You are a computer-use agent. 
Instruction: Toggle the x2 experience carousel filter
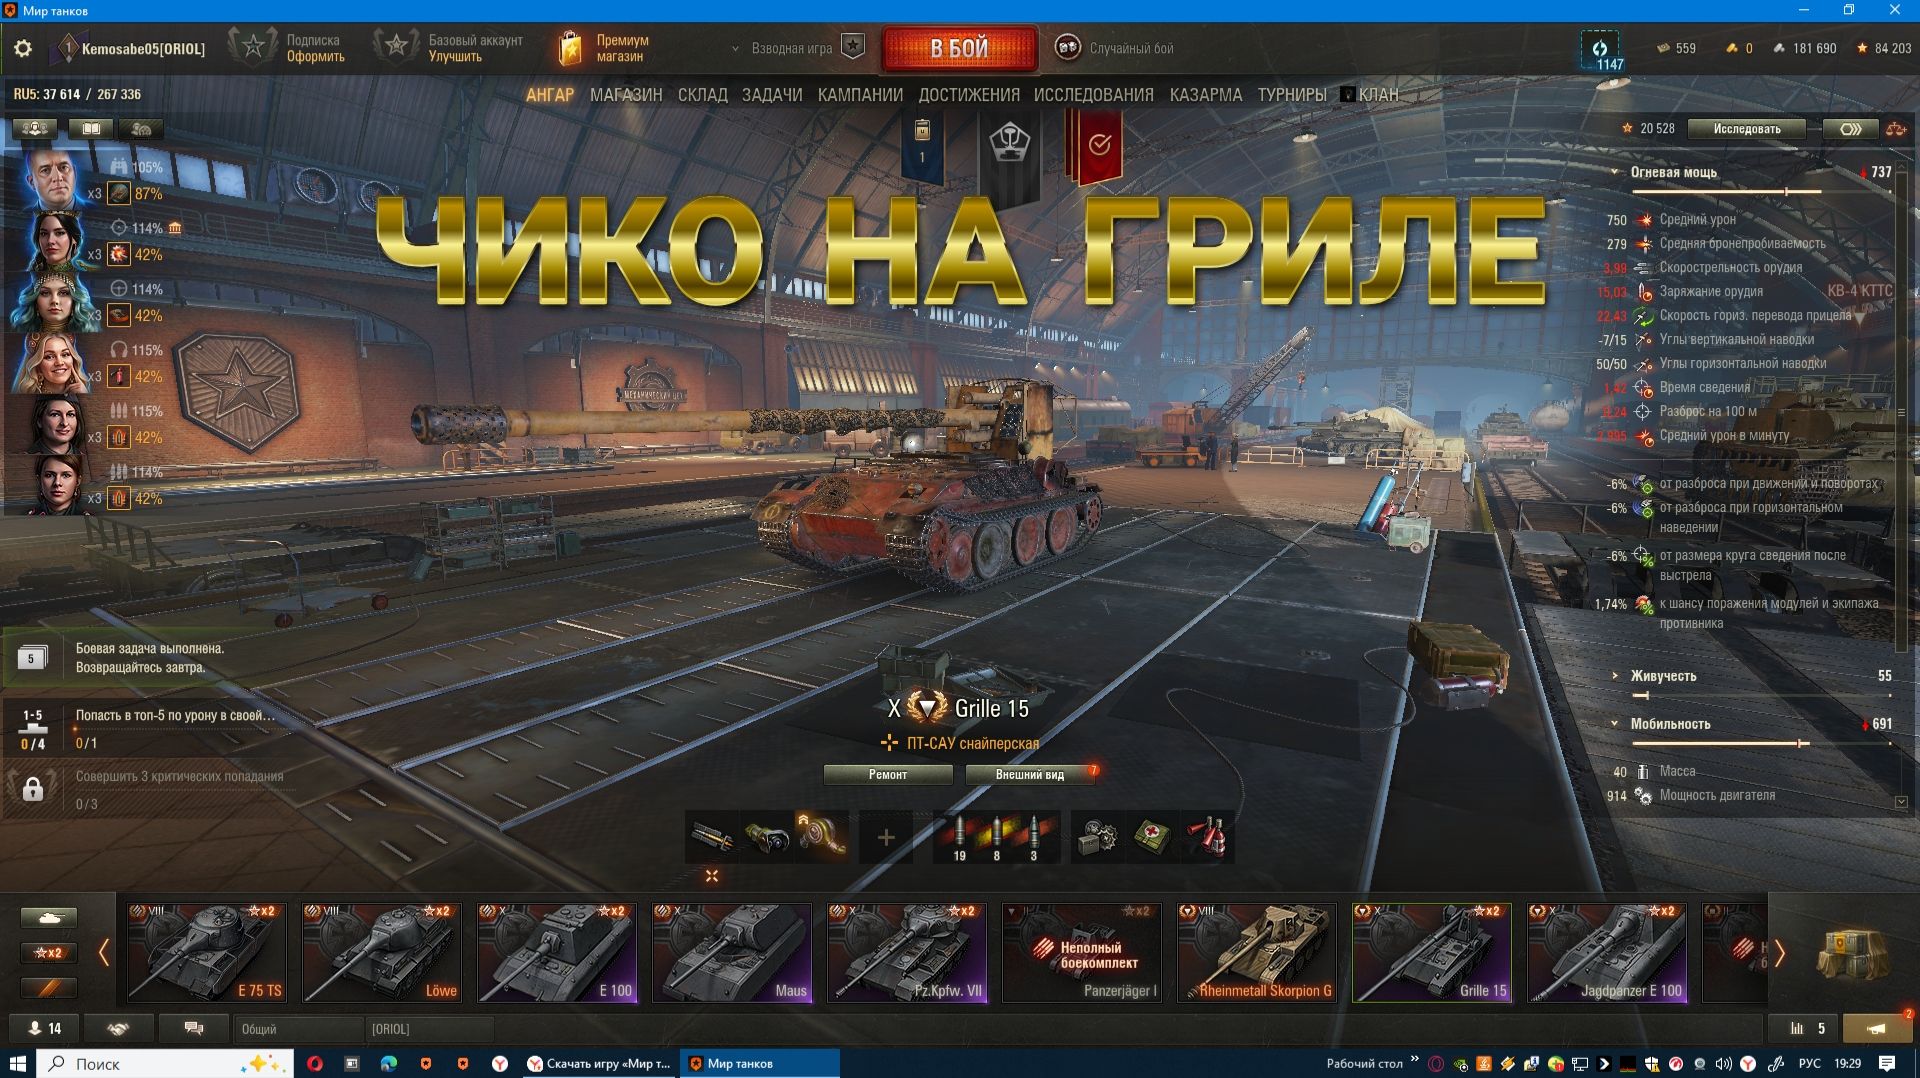point(49,952)
